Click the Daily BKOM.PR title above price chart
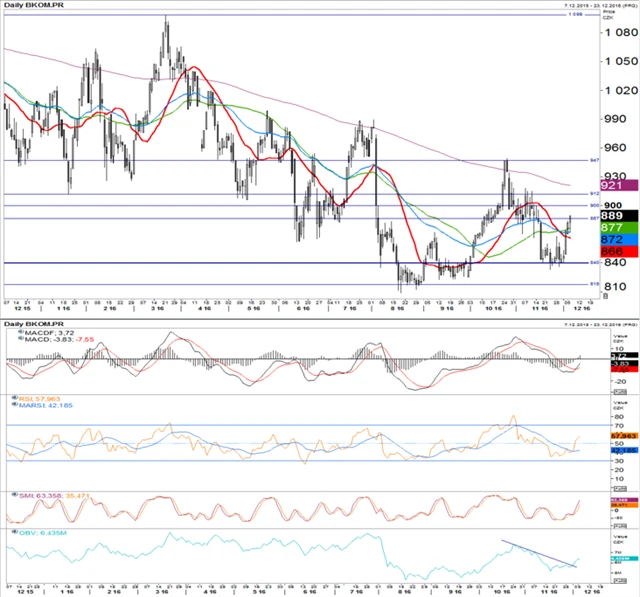The height and width of the screenshot is (597, 640). [27, 7]
